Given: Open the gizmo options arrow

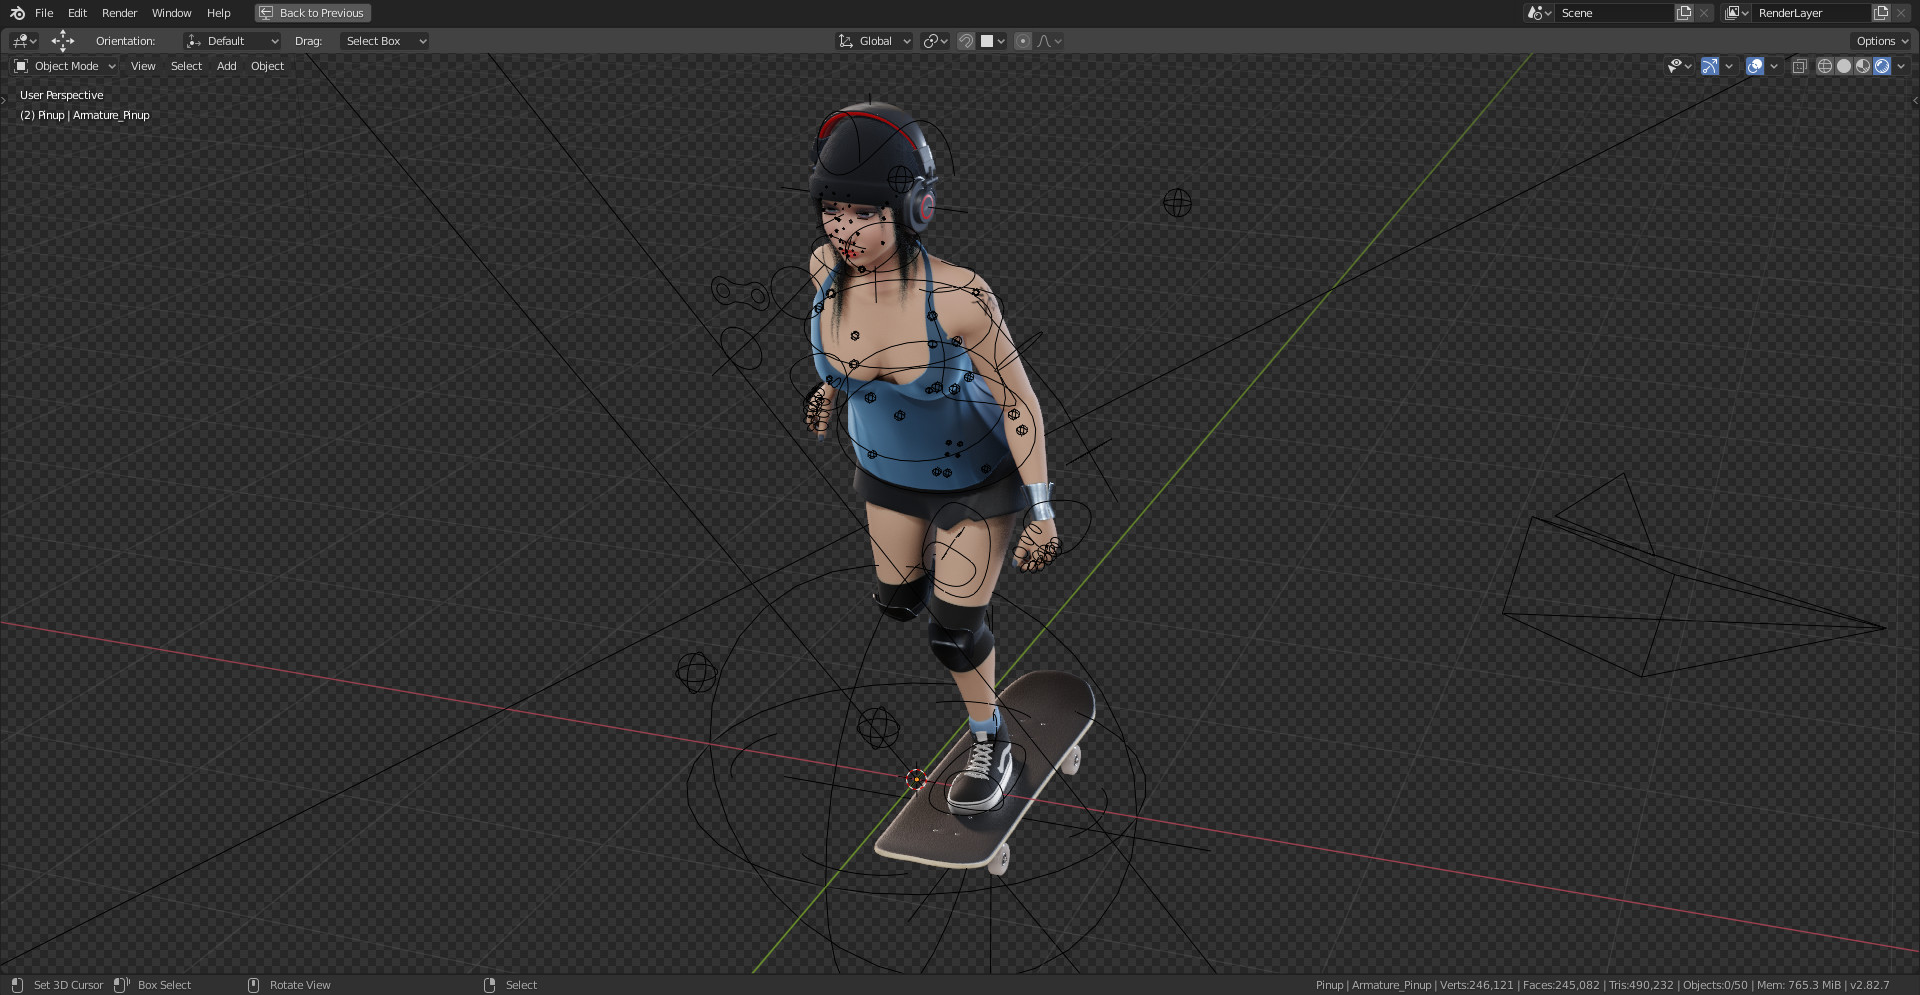Looking at the screenshot, I should click(1729, 66).
